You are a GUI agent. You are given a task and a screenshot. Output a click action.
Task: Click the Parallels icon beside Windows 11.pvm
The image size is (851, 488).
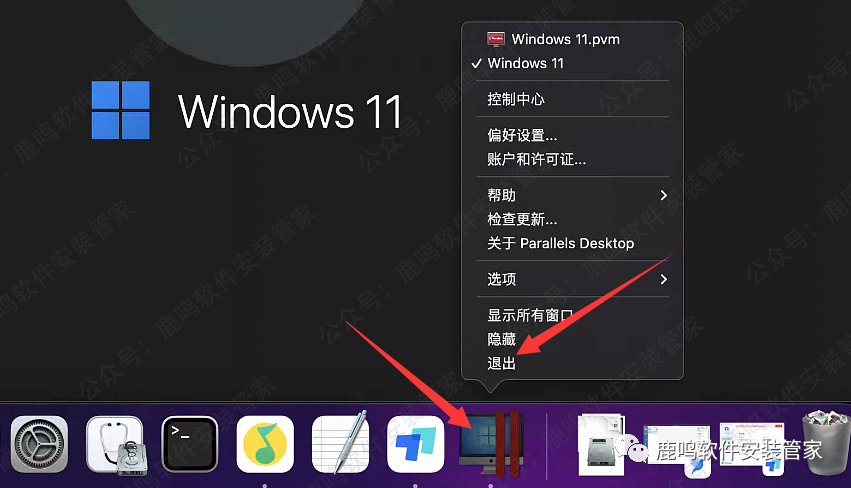pos(496,39)
